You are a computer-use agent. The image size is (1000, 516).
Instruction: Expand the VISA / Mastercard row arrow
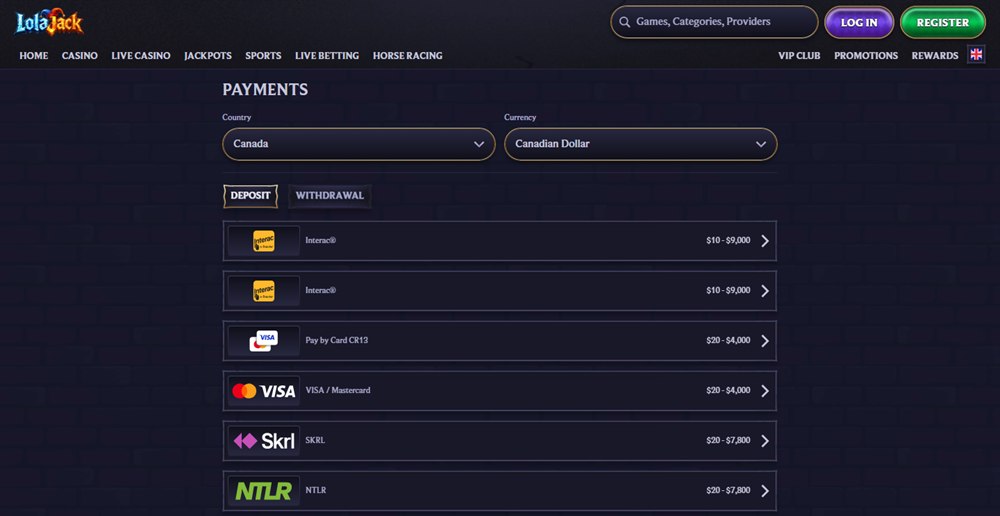coord(765,391)
